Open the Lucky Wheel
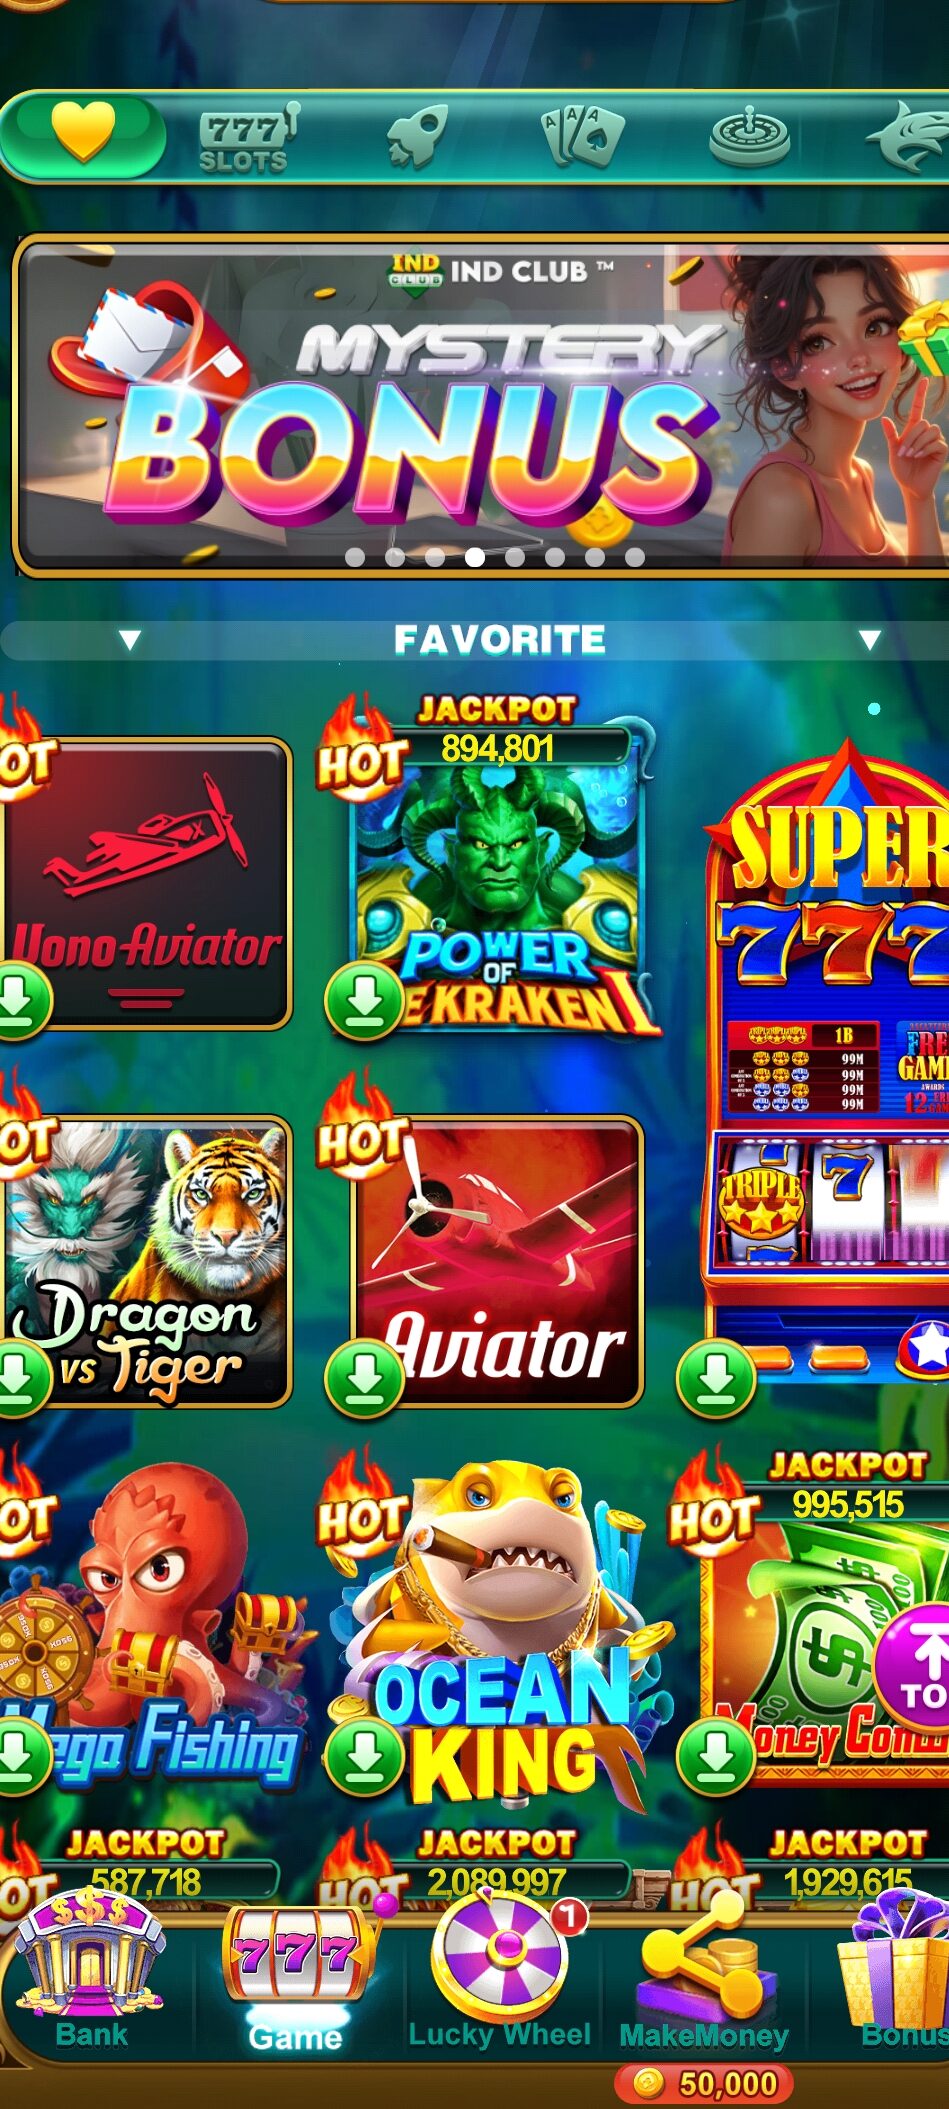The image size is (949, 2109). (500, 1973)
